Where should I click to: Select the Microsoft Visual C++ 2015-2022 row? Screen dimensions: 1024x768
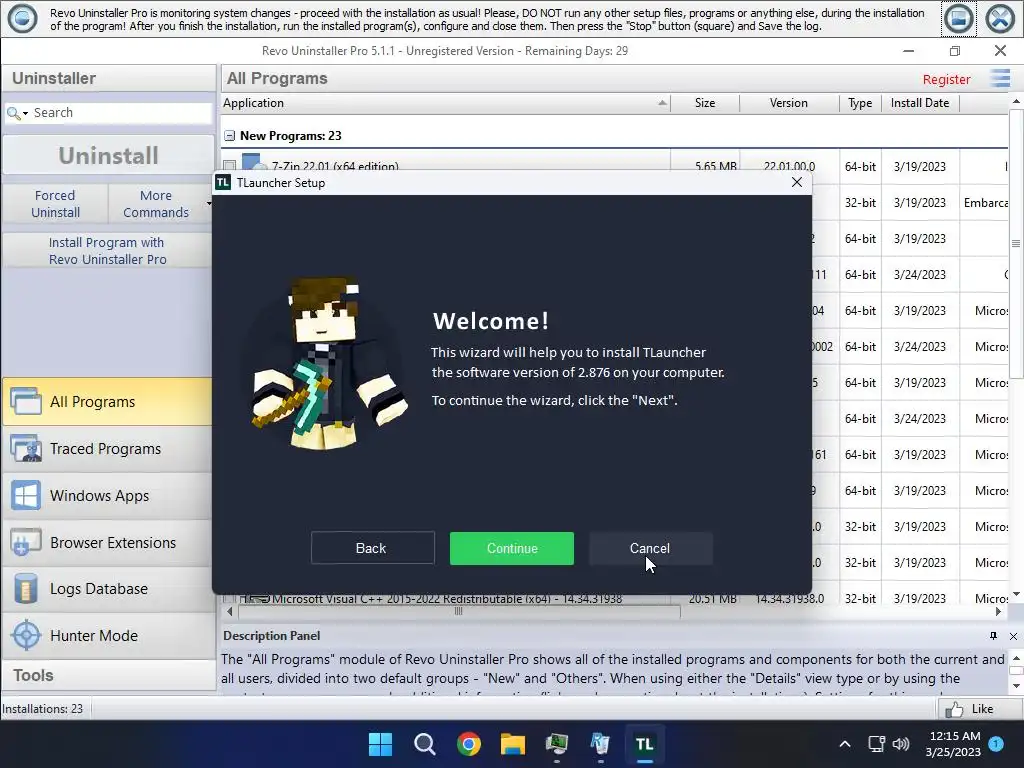click(x=614, y=598)
